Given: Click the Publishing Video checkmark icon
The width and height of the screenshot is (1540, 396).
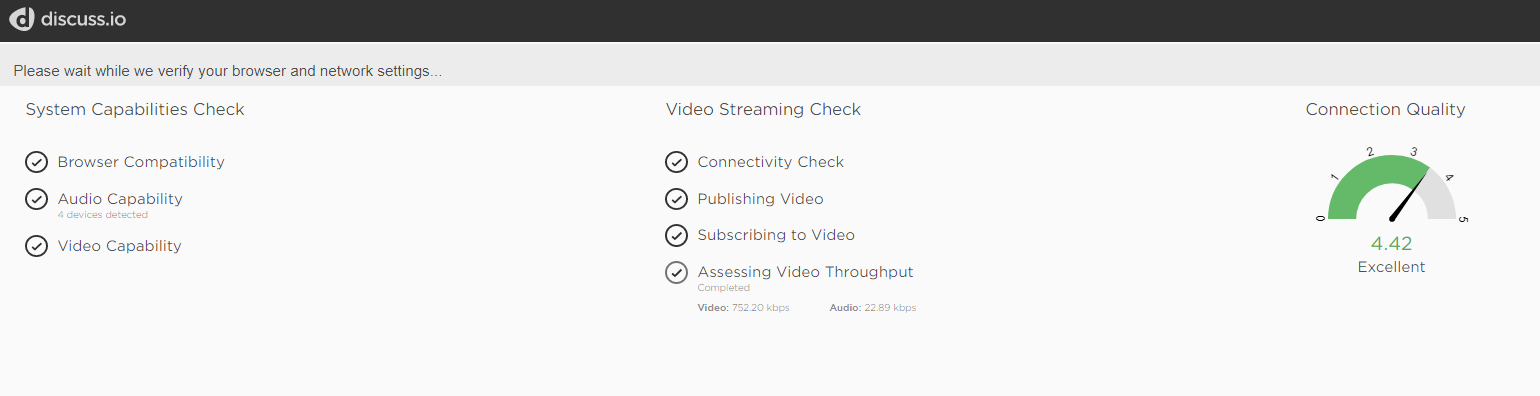Looking at the screenshot, I should [x=677, y=199].
